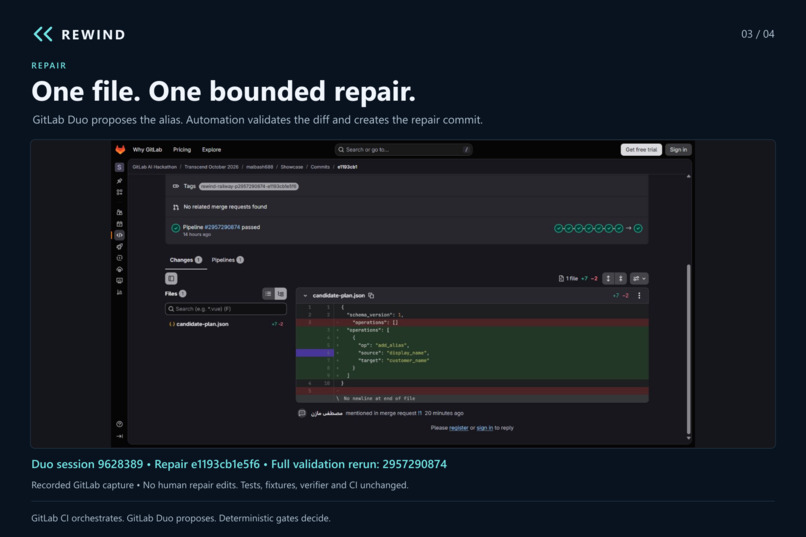Click the Get free trial button
This screenshot has height=537, width=806.
click(x=641, y=150)
